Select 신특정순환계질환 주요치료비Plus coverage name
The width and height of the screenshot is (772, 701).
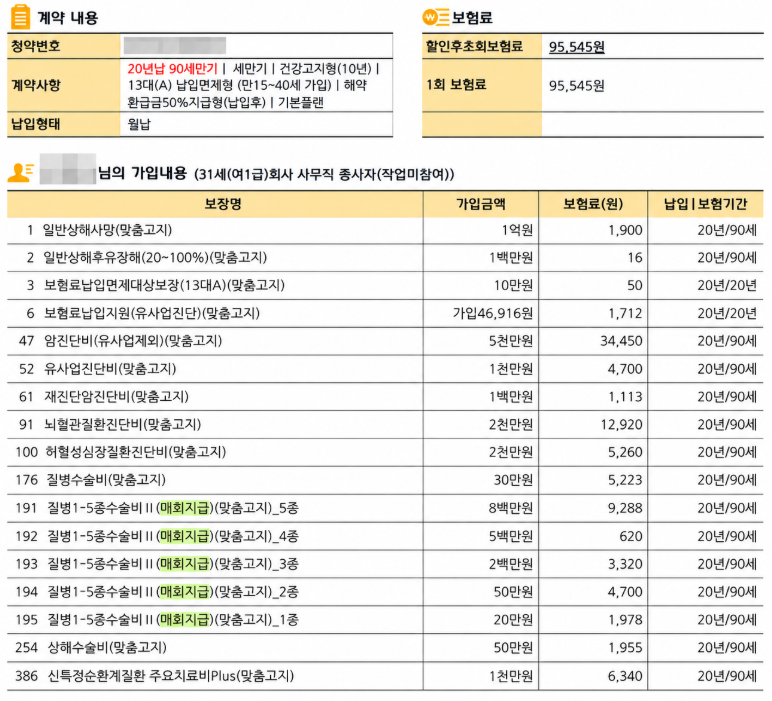pyautogui.click(x=170, y=675)
